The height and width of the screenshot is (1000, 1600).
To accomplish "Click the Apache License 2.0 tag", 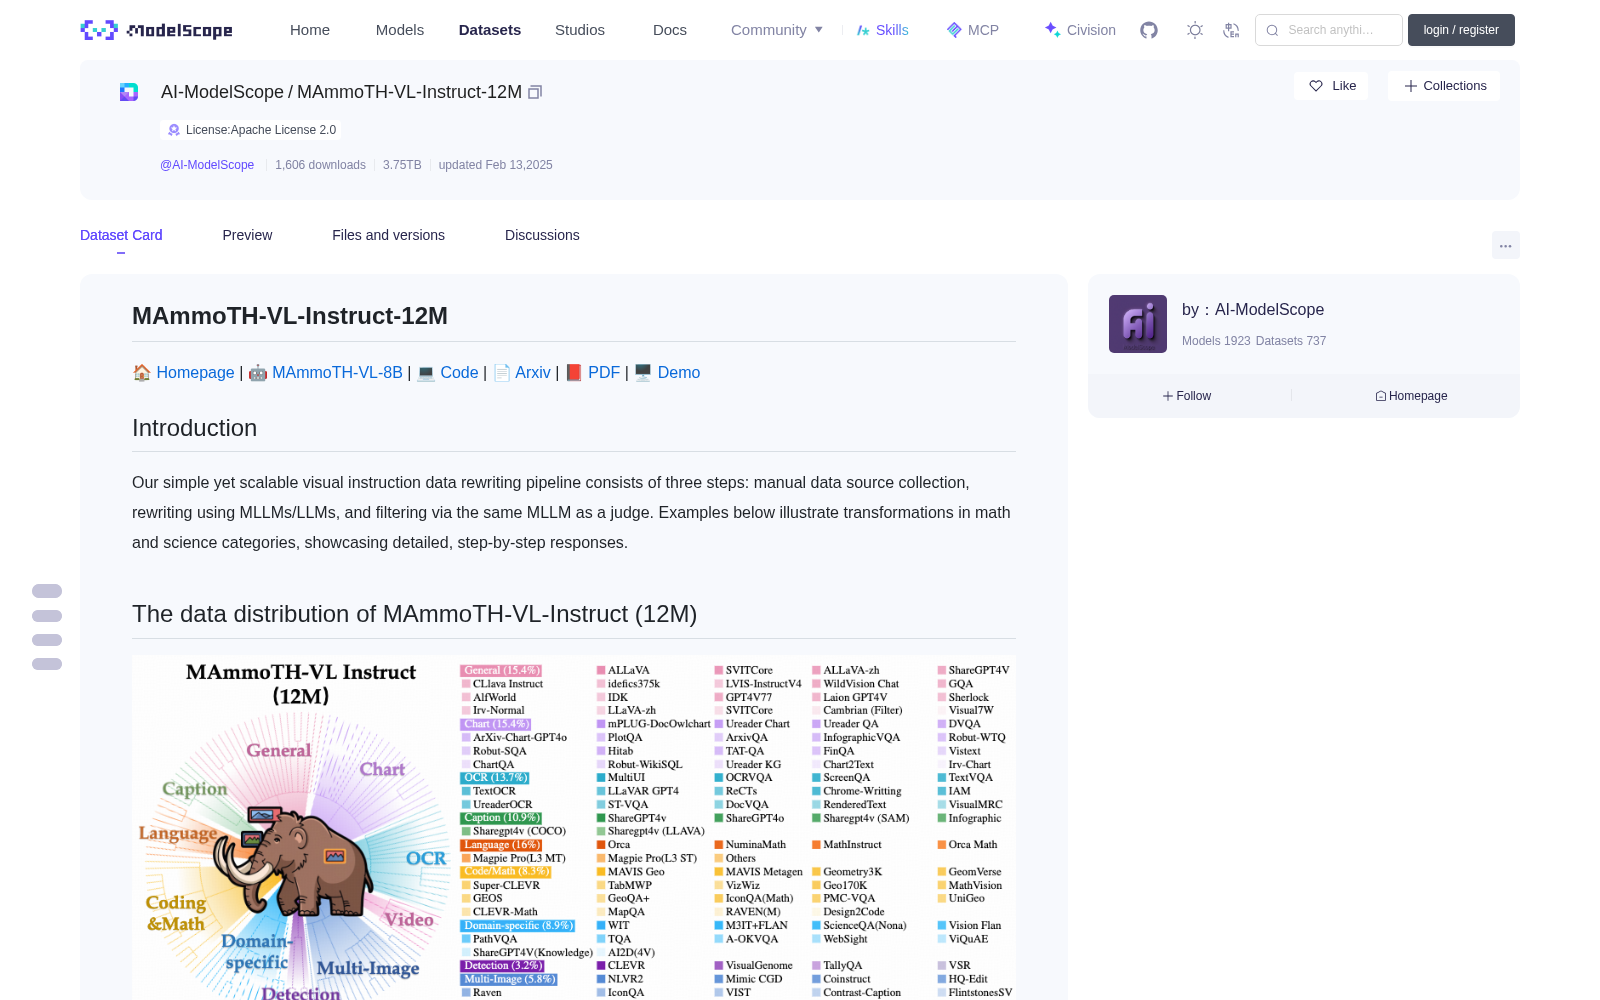I will pos(251,130).
